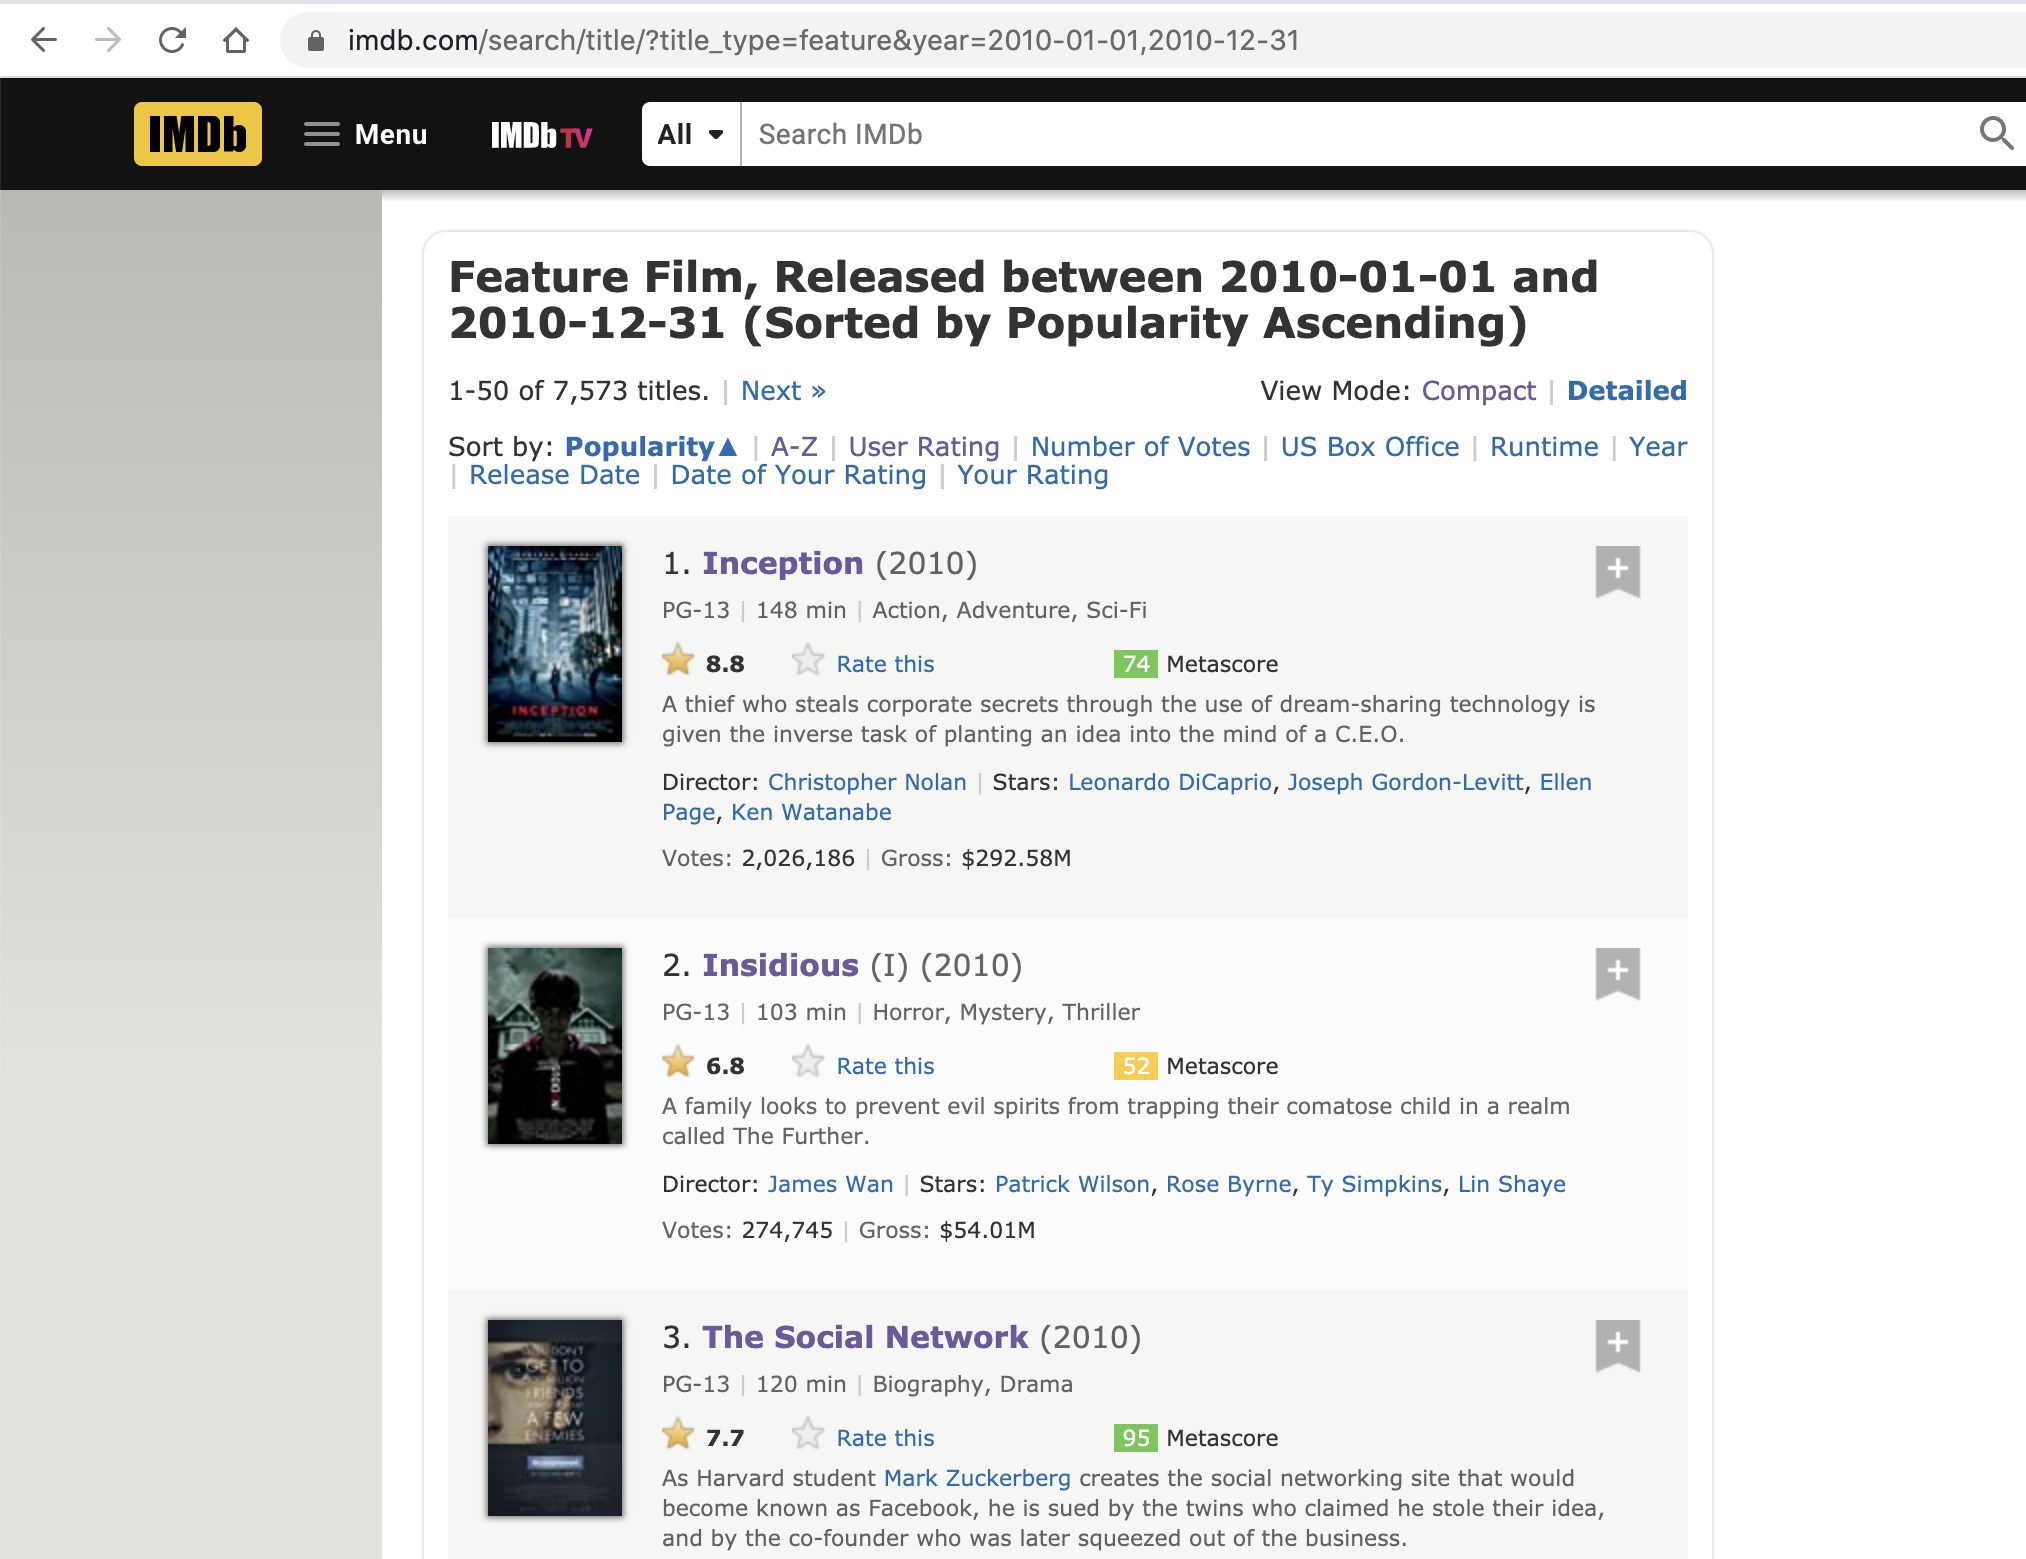Click the search magnifier icon
2026x1559 pixels.
pos(1995,133)
